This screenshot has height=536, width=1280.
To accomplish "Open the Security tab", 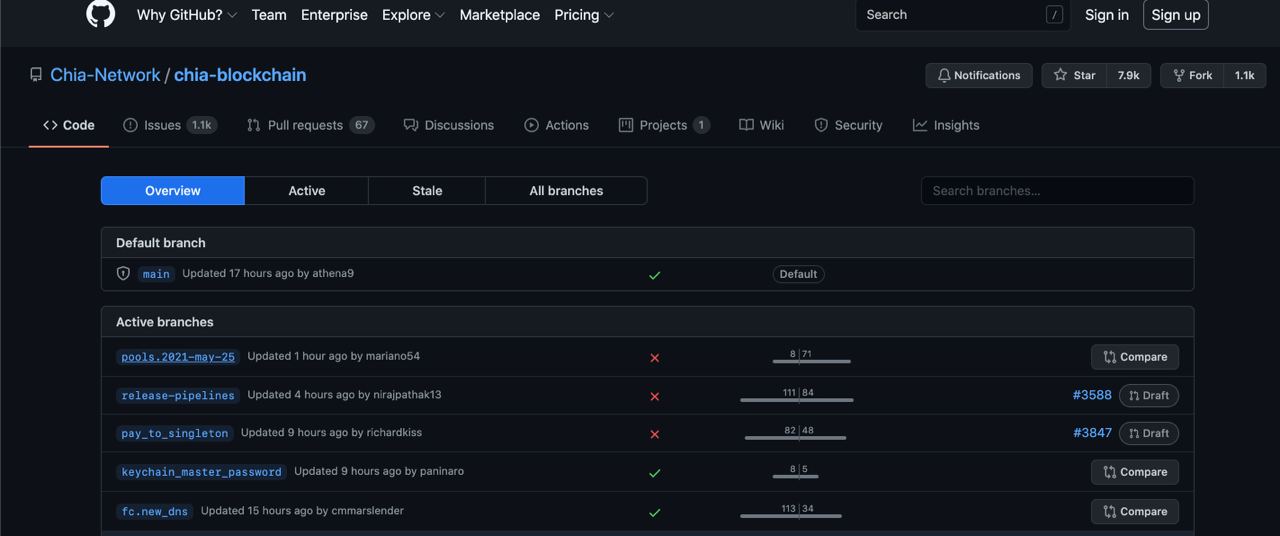I will [849, 125].
